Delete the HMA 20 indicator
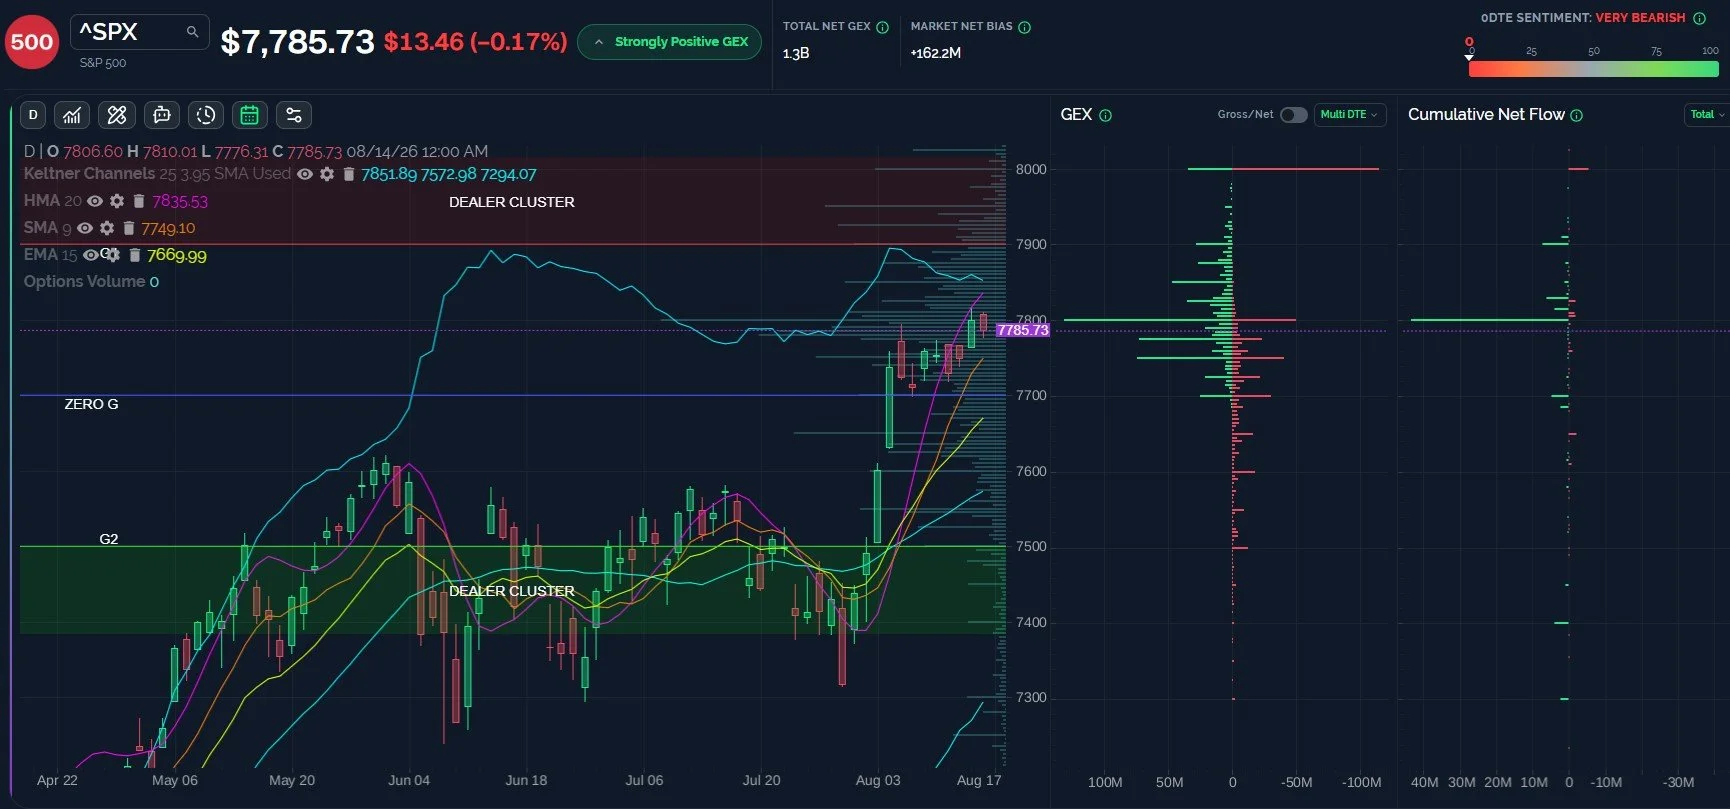Viewport: 1730px width, 809px height. coord(139,201)
